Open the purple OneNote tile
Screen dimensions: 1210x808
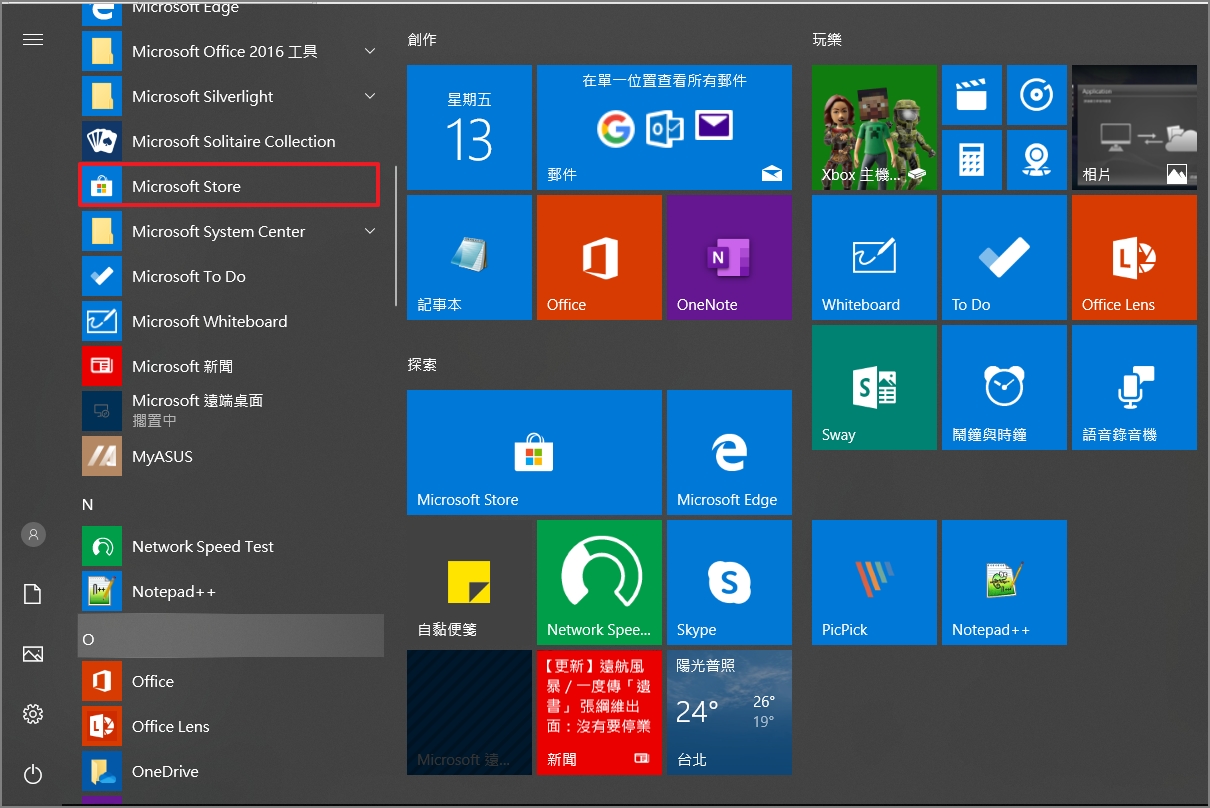pyautogui.click(x=729, y=257)
